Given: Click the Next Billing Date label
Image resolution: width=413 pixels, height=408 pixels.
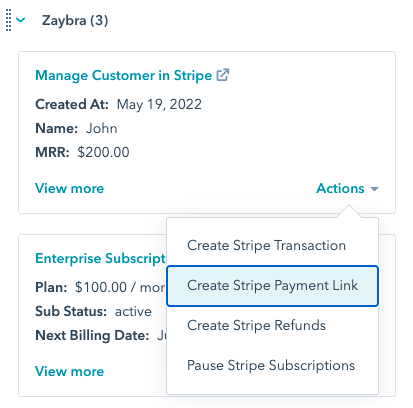Looking at the screenshot, I should point(92,335).
